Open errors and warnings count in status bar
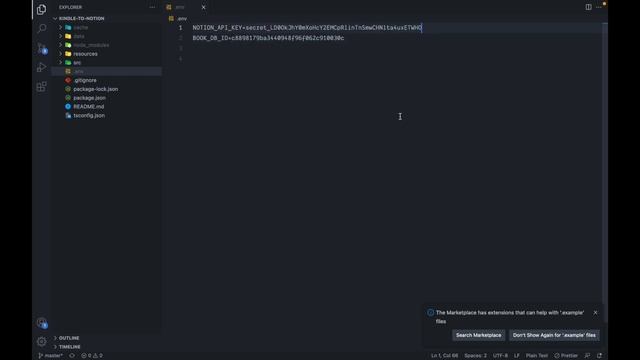Viewport: 640px width, 360px height. click(92, 356)
